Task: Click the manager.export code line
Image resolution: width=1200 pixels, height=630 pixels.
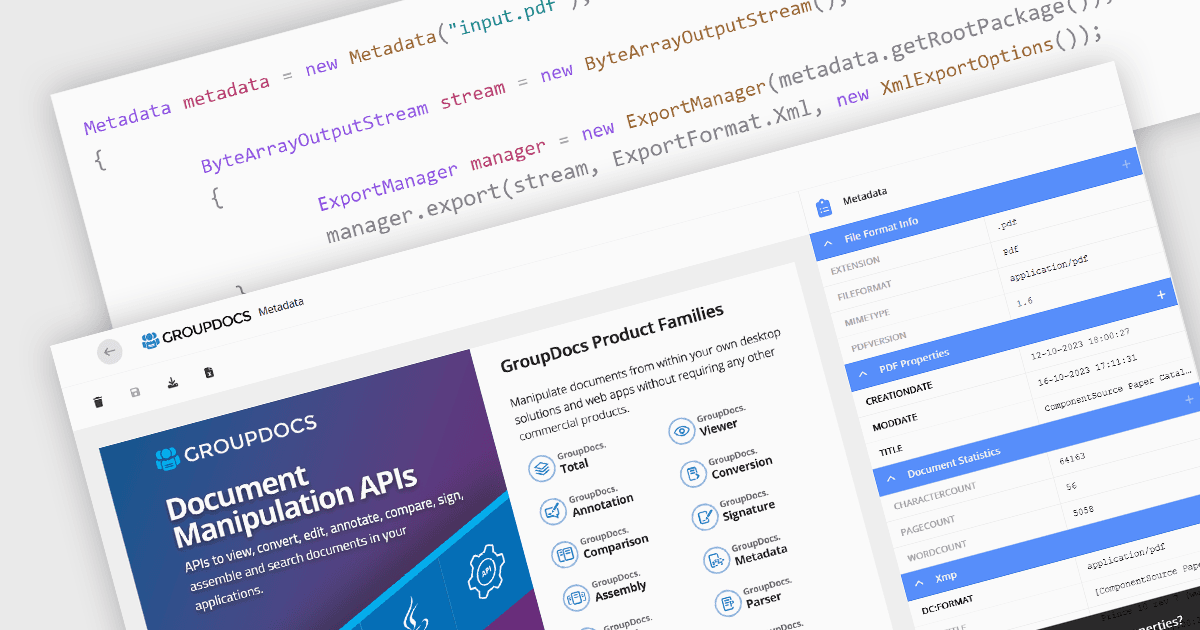Action: click(713, 135)
